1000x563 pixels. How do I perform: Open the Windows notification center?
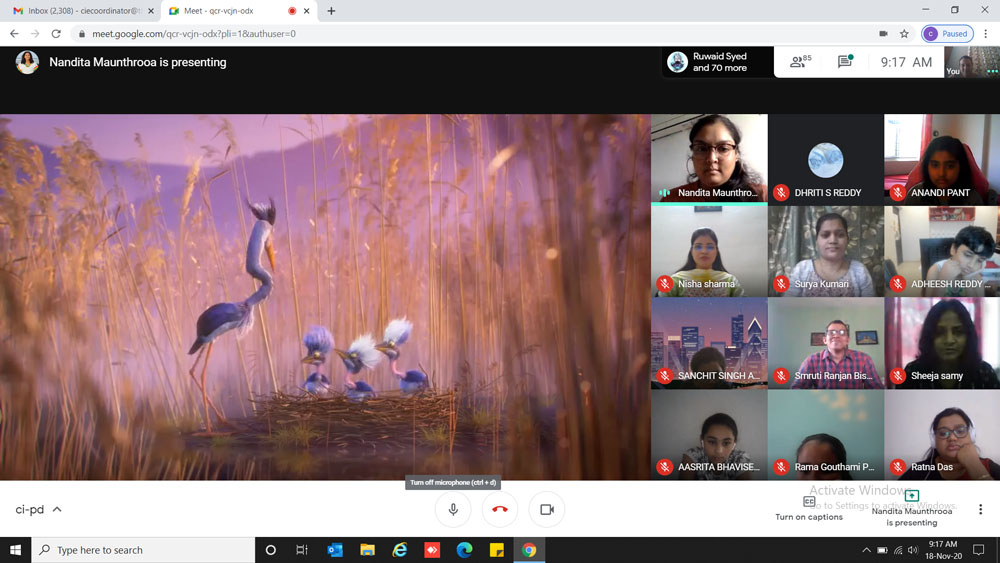[x=979, y=550]
